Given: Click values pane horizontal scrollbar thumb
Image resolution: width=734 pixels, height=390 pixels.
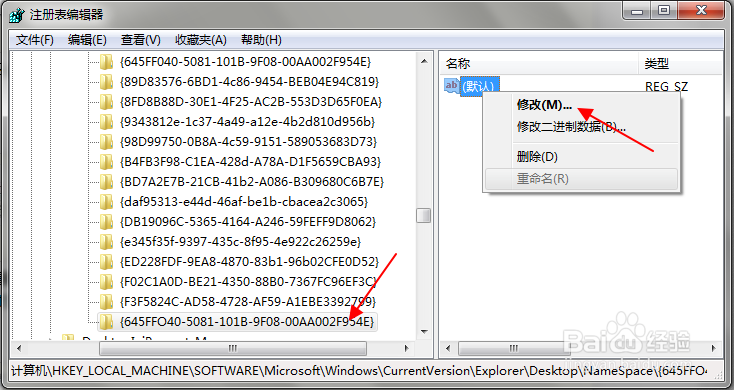Looking at the screenshot, I should pos(513,348).
